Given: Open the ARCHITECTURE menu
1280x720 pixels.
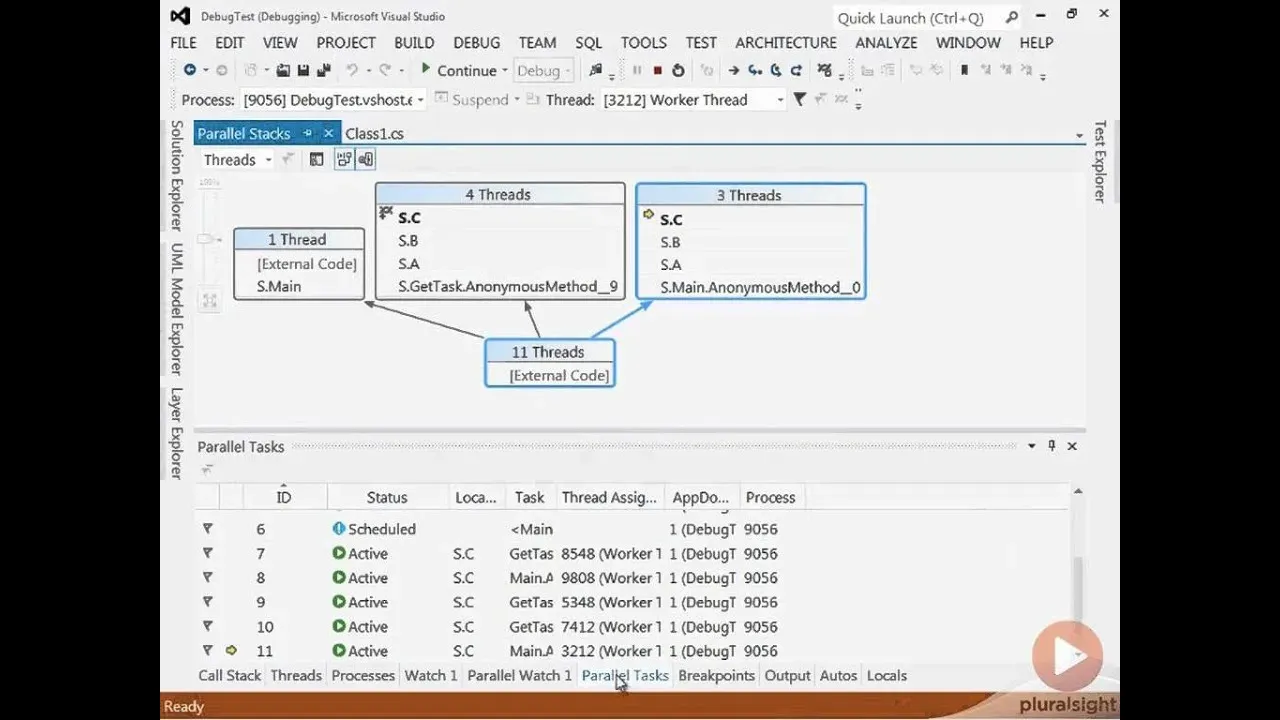Looking at the screenshot, I should [786, 43].
